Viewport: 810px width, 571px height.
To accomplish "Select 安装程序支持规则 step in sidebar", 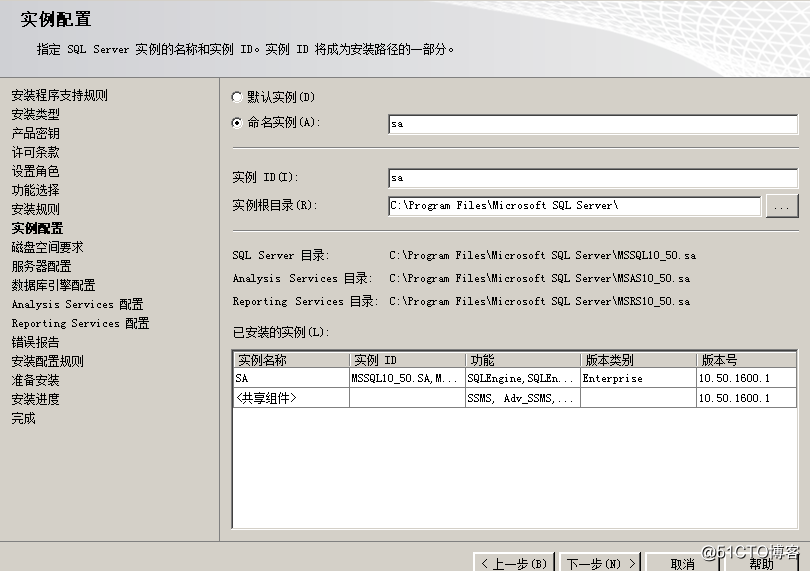I will coord(59,95).
